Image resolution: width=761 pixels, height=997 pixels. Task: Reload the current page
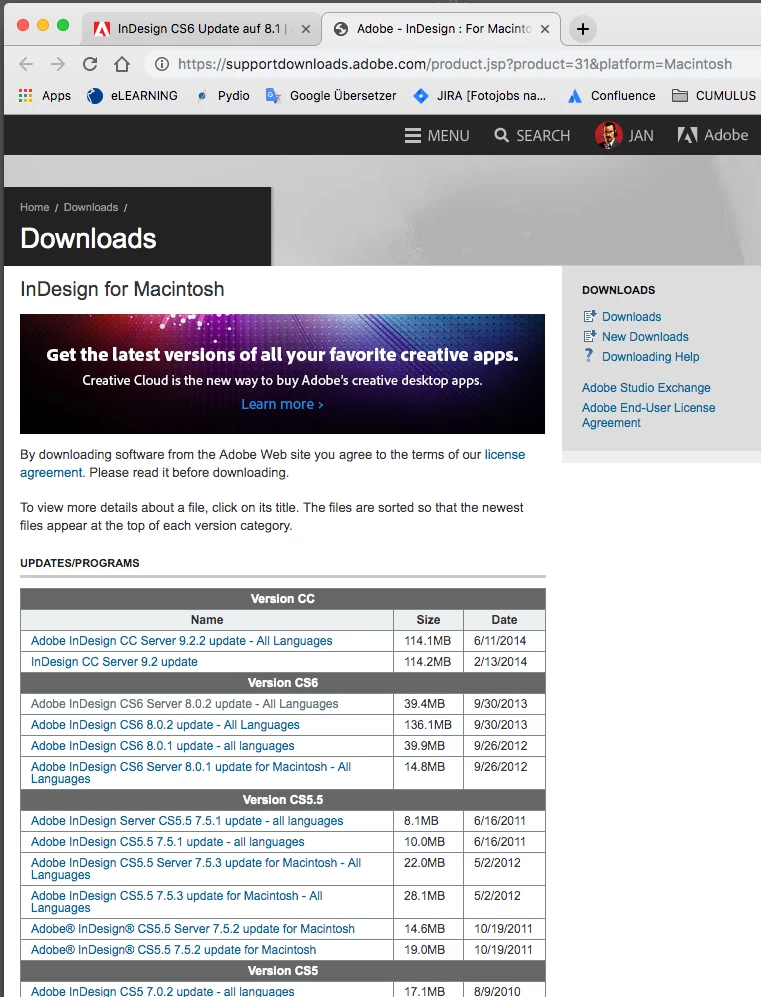click(x=90, y=64)
